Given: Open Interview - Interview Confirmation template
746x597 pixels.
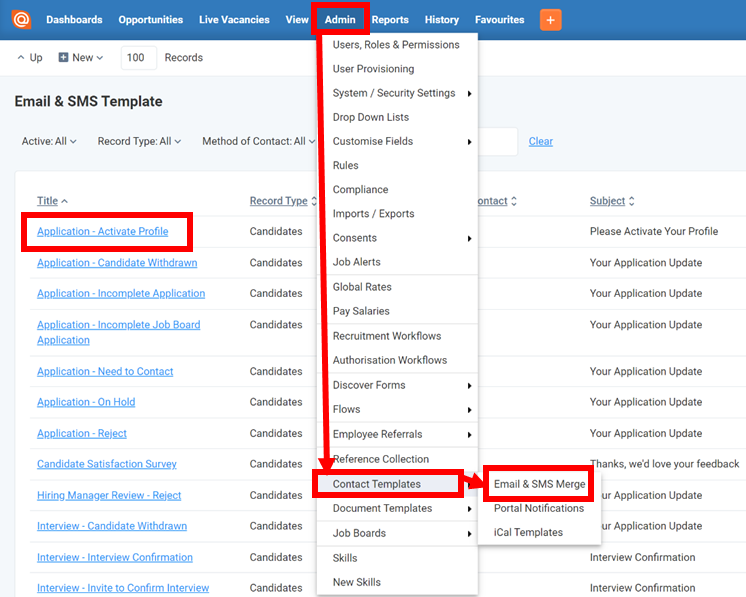Looking at the screenshot, I should click(115, 558).
